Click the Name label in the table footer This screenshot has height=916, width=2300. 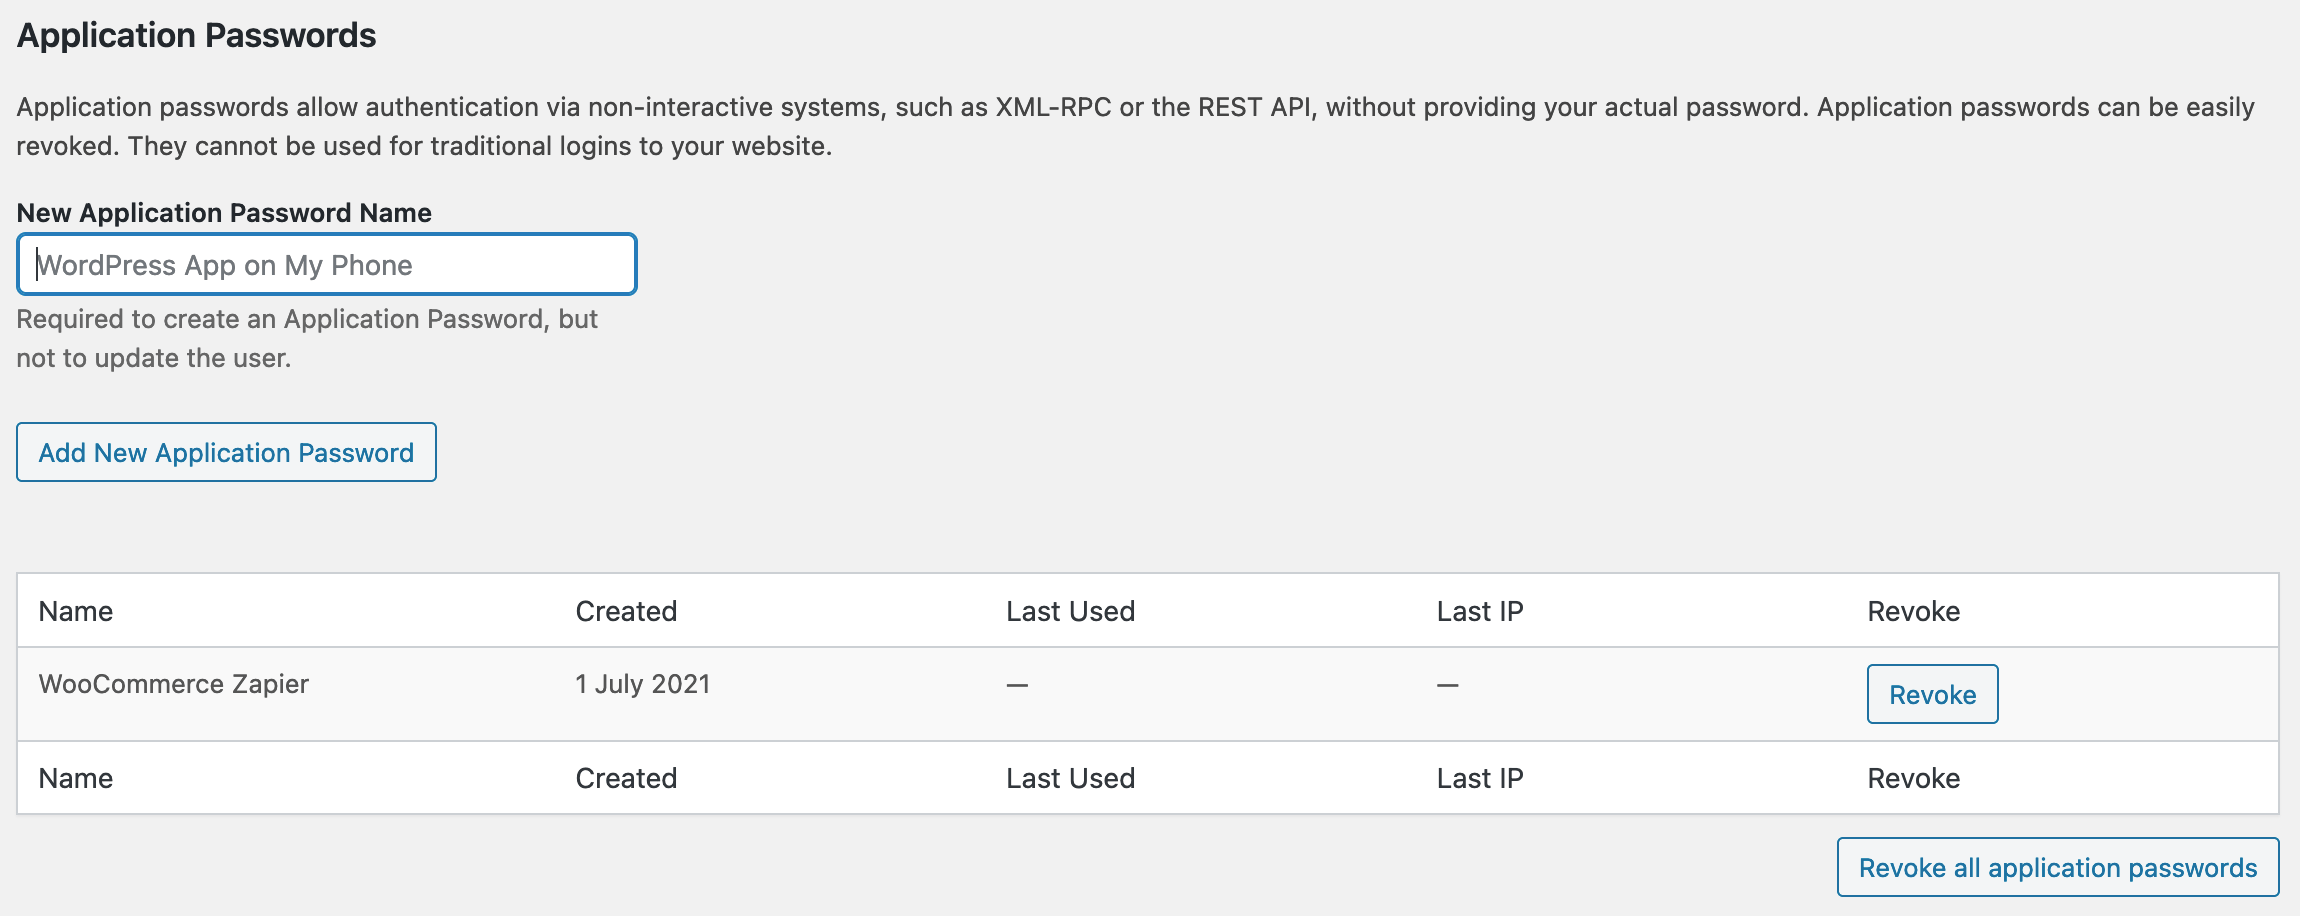pyautogui.click(x=76, y=778)
